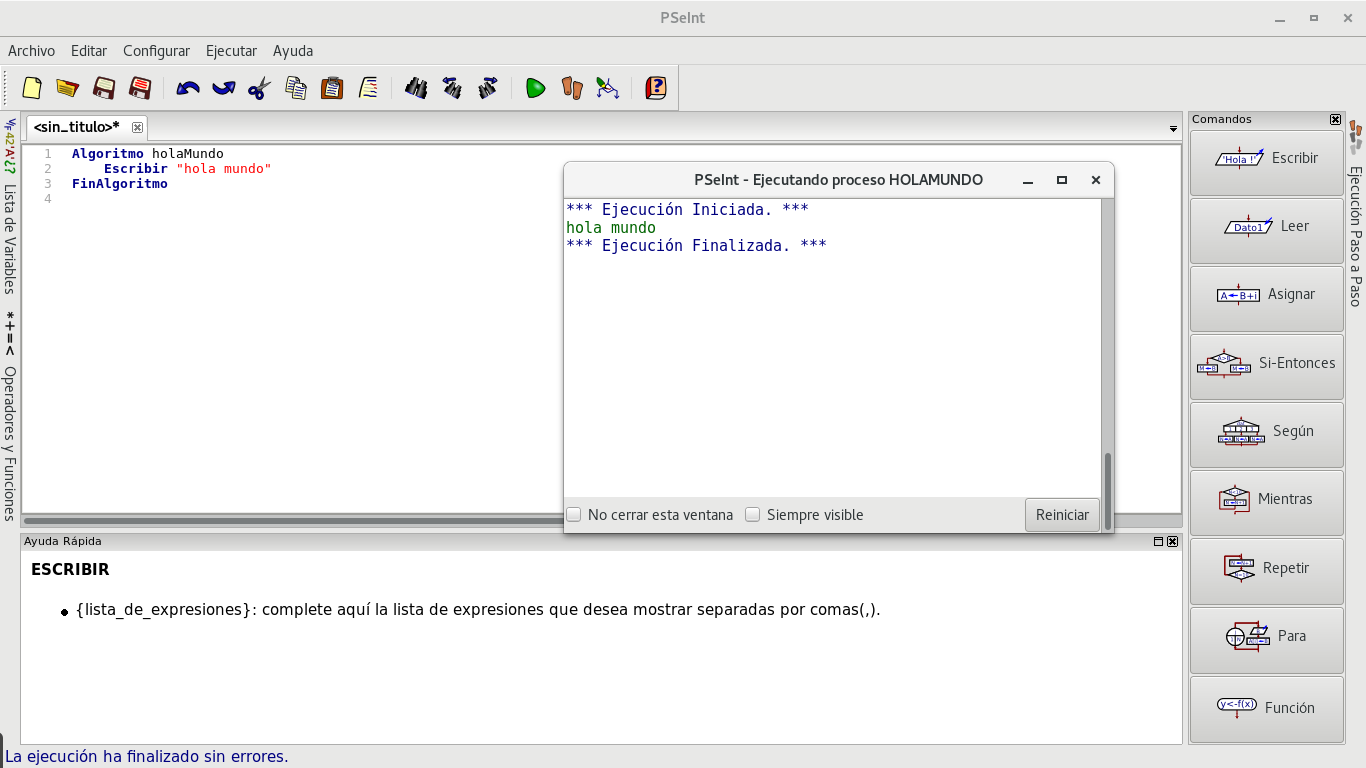Insert the Leer command
Viewport: 1366px width, 768px height.
point(1266,231)
